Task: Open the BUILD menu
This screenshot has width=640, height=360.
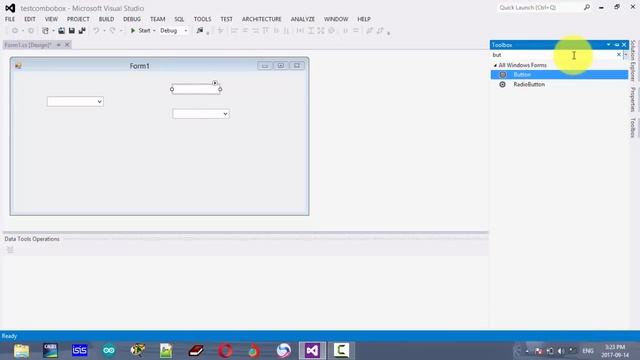Action: coord(106,19)
